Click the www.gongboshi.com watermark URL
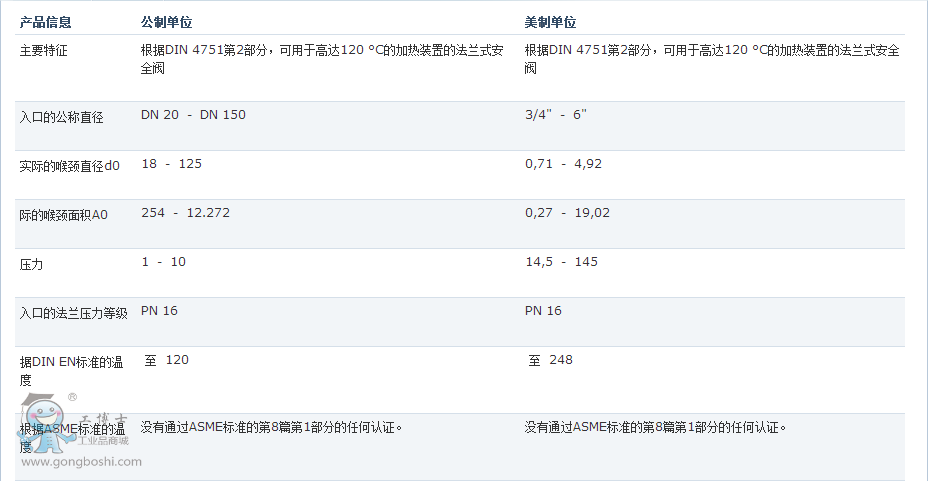 [81, 462]
